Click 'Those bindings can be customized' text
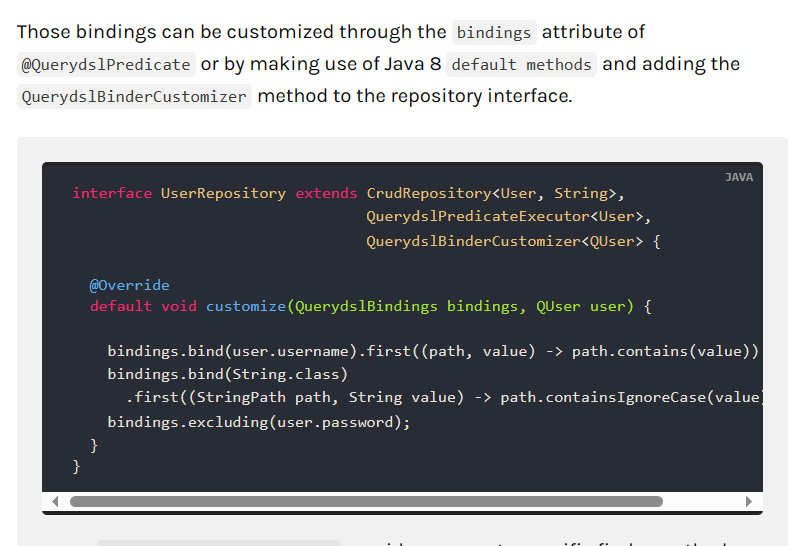This screenshot has height=546, width=790. (x=176, y=32)
